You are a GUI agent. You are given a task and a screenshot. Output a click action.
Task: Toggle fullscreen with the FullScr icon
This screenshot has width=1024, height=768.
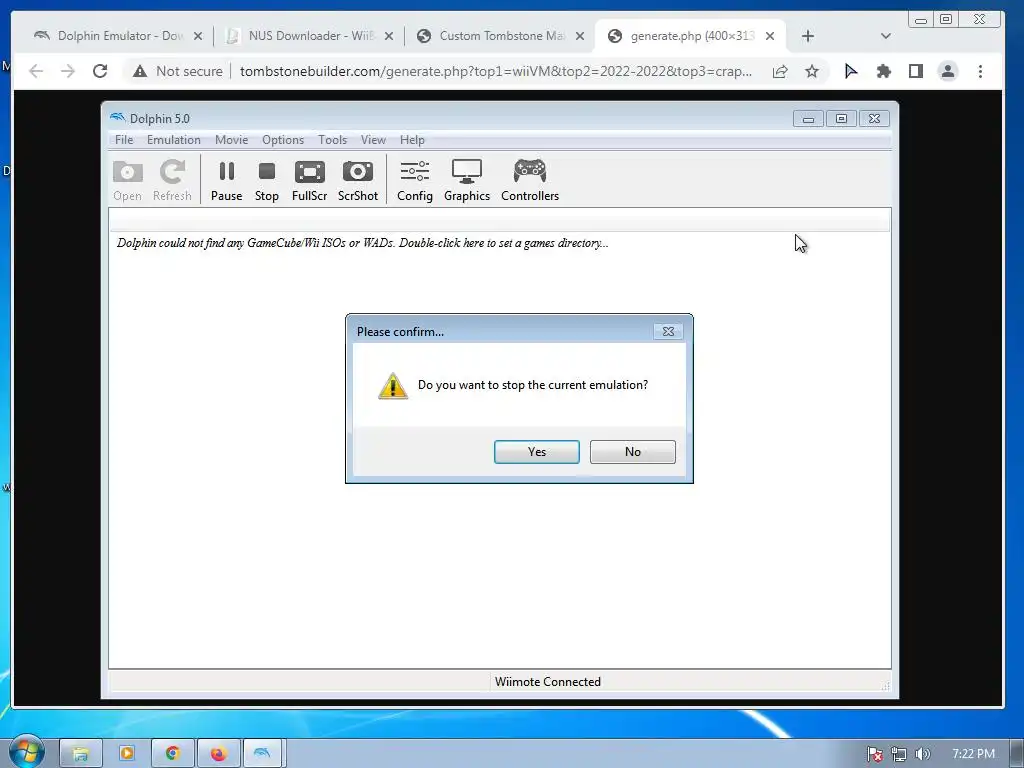point(310,180)
